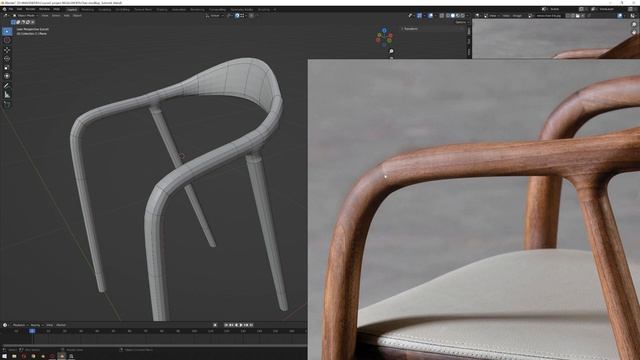Image resolution: width=640 pixels, height=360 pixels.
Task: Switch to the Shading workspace tab
Action: tap(162, 9)
